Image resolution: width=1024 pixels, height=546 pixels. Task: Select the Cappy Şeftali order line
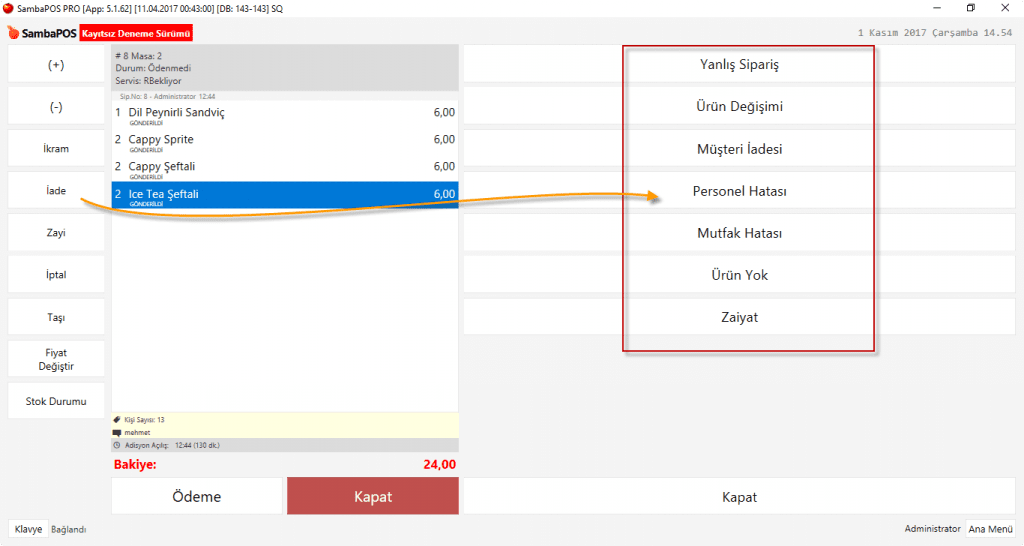284,168
